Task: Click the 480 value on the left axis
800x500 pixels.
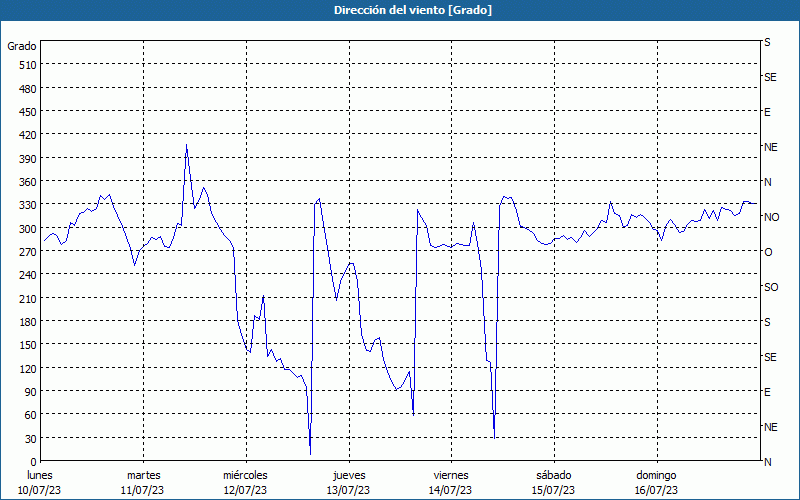Action: (28, 89)
